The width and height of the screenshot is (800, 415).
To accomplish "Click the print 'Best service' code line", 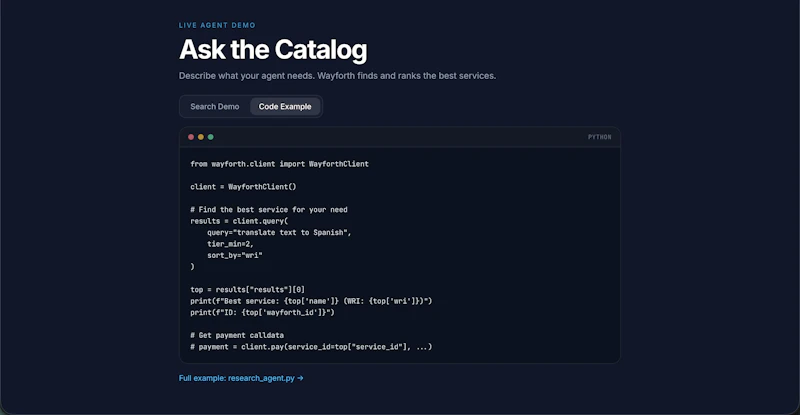I will click(x=311, y=301).
